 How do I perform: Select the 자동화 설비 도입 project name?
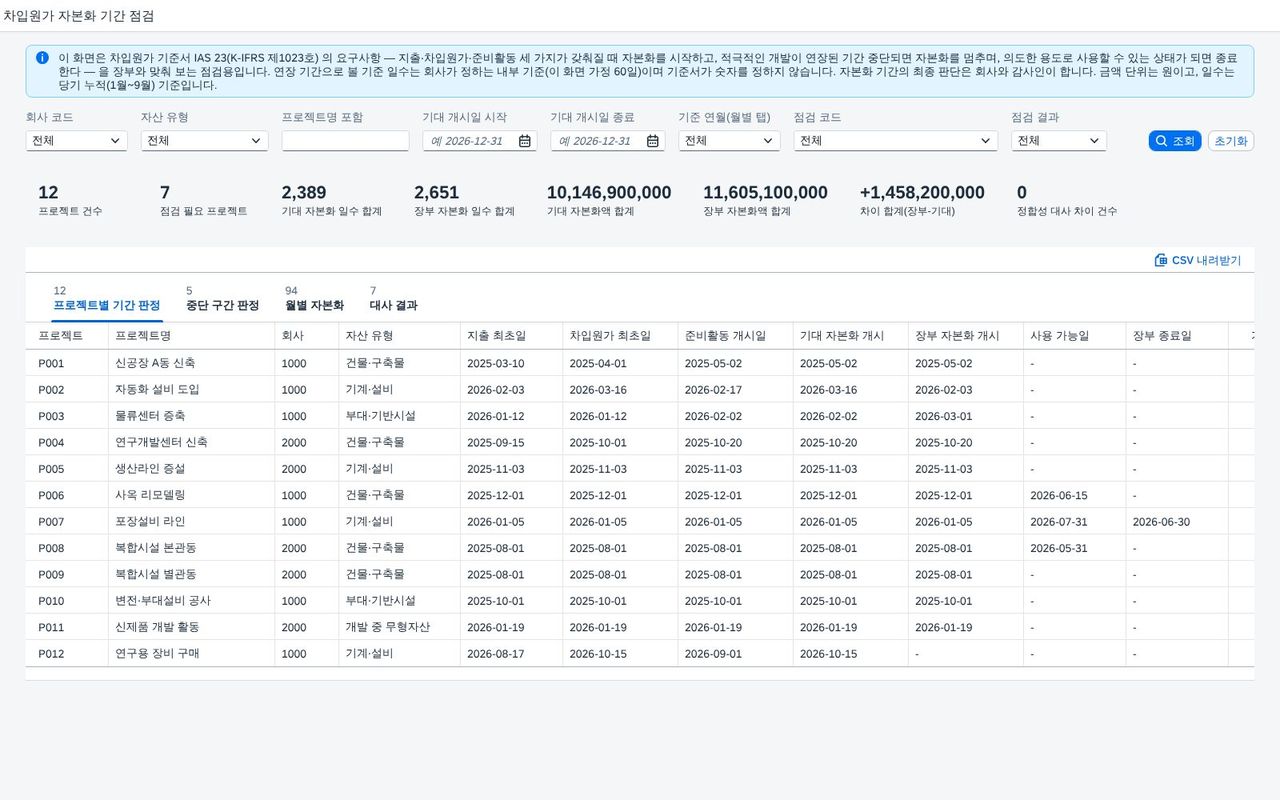point(158,390)
